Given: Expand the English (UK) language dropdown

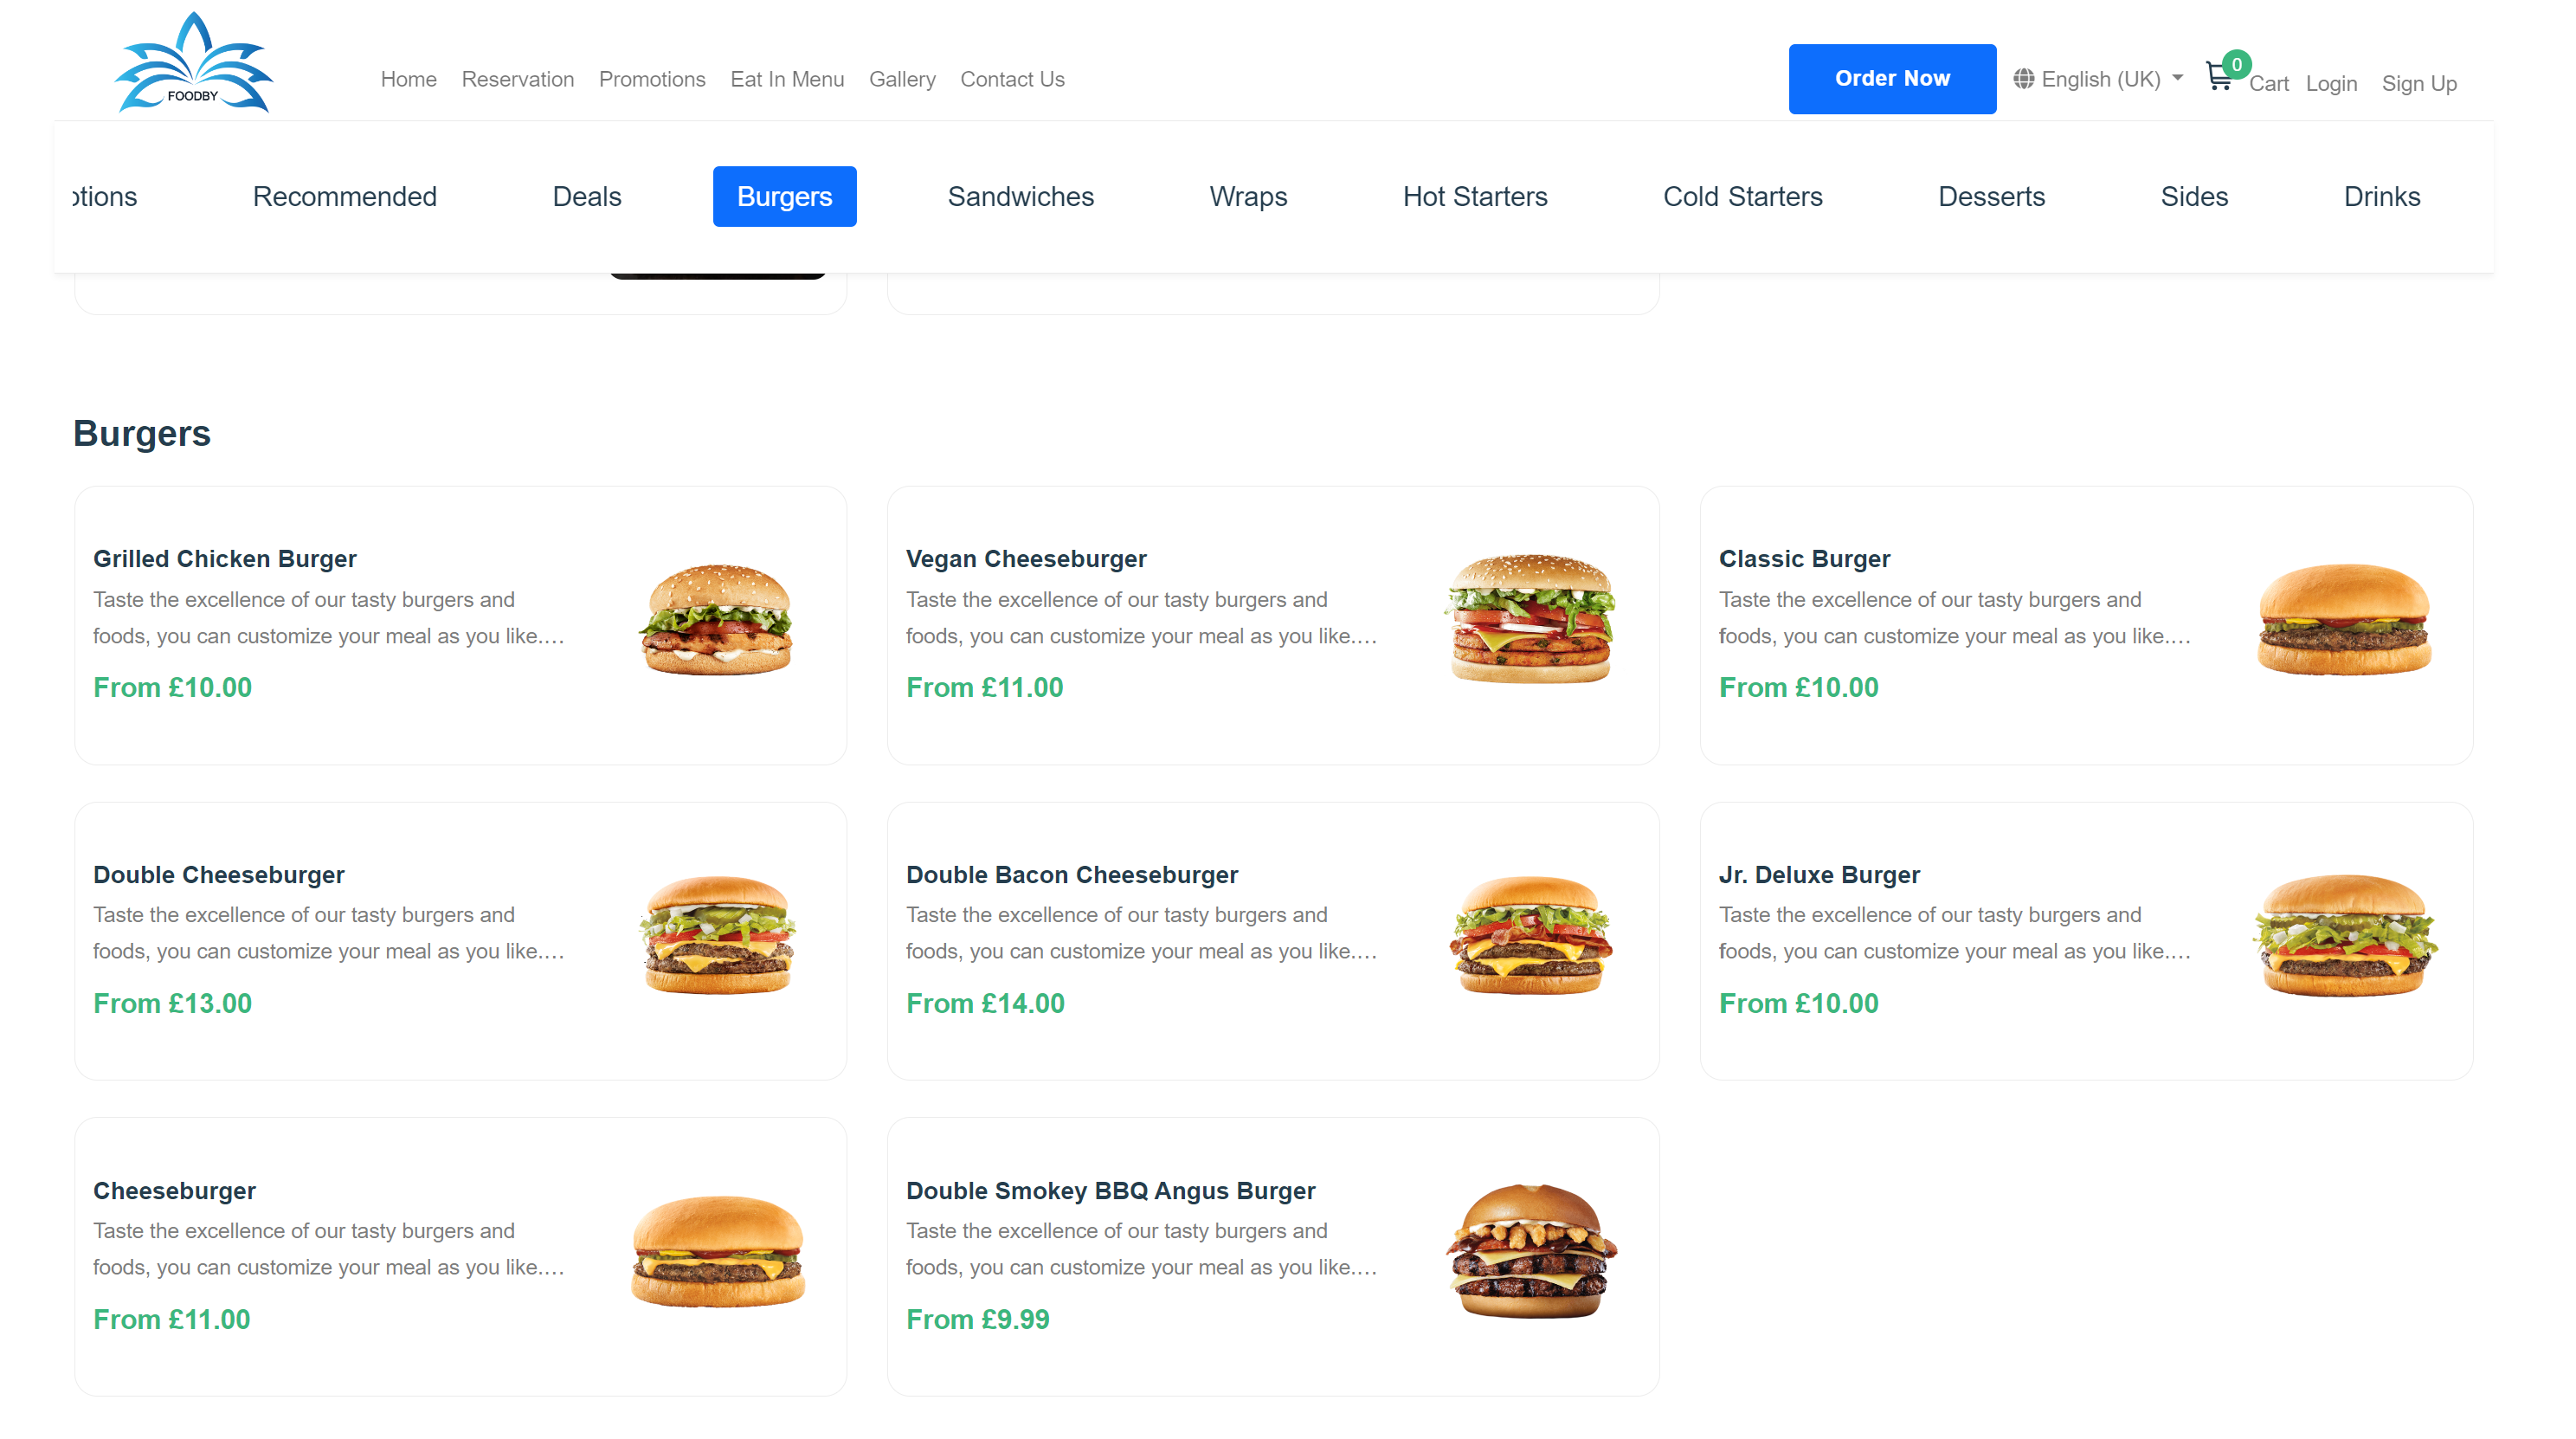Looking at the screenshot, I should click(2099, 78).
